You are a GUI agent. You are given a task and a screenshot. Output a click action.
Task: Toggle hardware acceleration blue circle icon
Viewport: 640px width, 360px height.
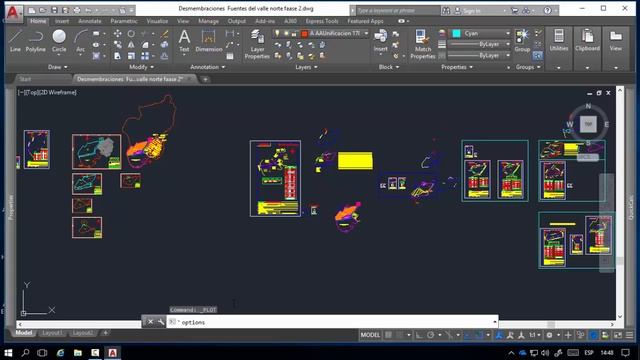coord(593,335)
